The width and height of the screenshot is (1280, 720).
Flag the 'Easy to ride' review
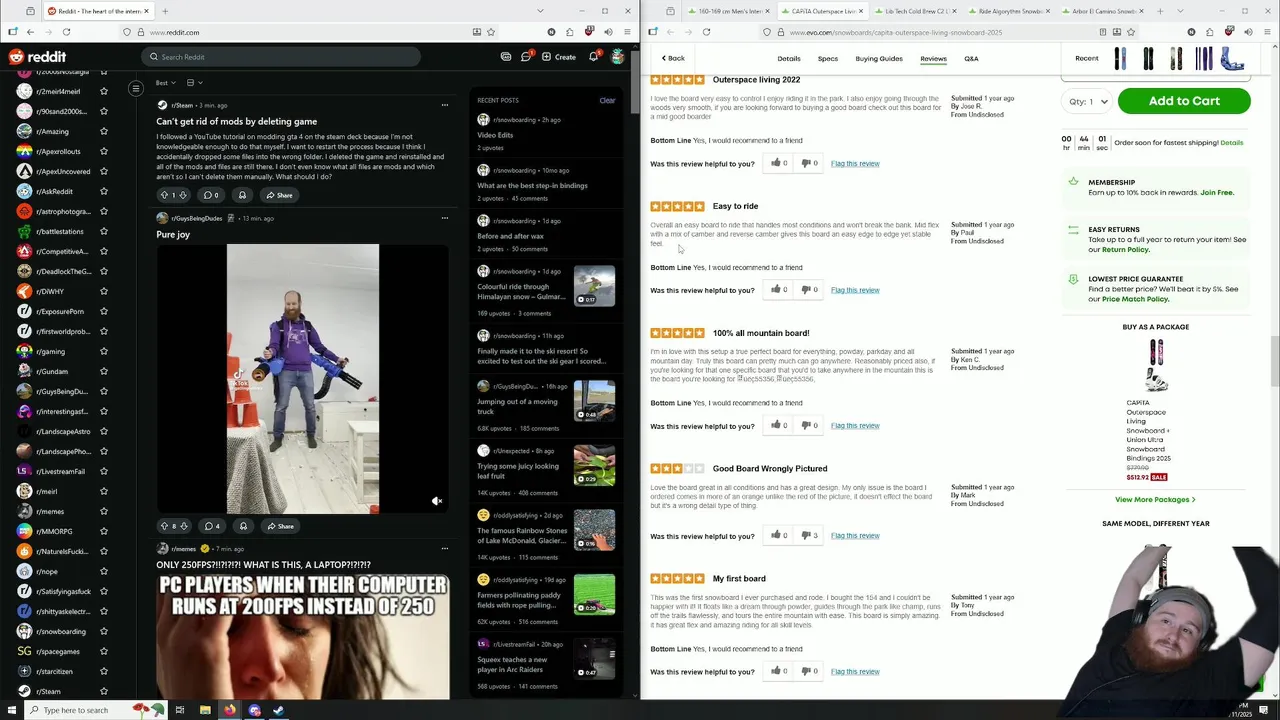(x=855, y=290)
